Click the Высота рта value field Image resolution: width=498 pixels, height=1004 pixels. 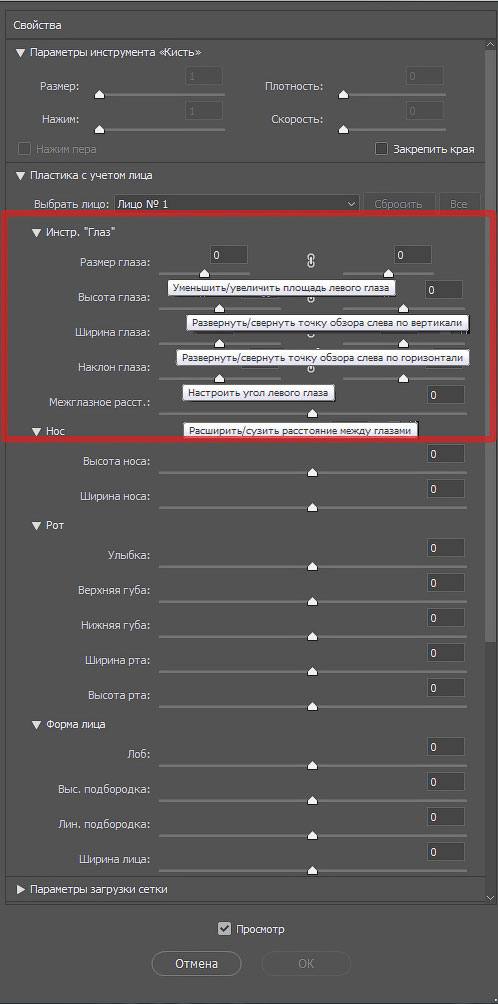click(x=446, y=688)
